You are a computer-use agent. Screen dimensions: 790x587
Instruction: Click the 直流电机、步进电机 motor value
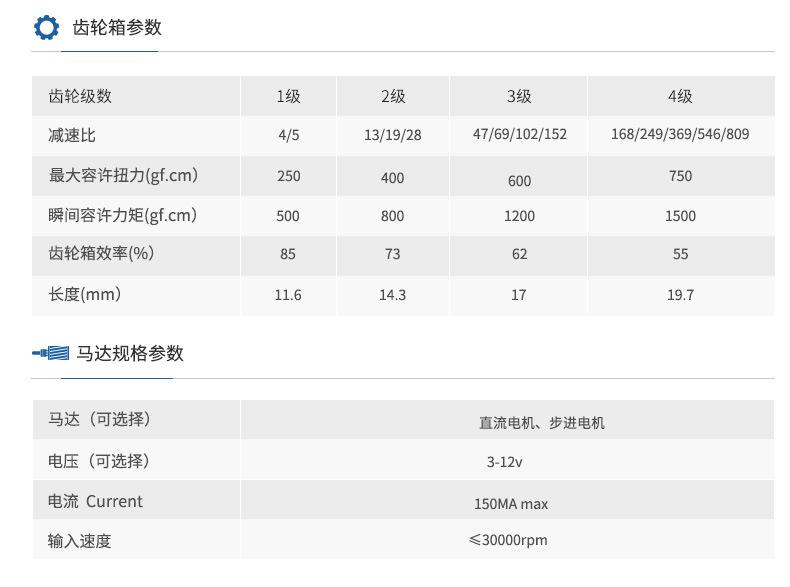[541, 423]
